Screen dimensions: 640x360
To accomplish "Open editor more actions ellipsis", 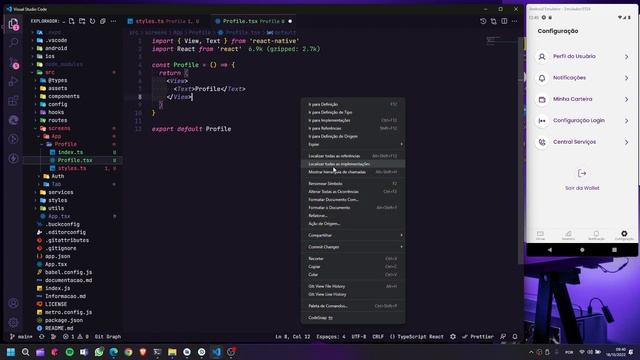I will pyautogui.click(x=515, y=21).
